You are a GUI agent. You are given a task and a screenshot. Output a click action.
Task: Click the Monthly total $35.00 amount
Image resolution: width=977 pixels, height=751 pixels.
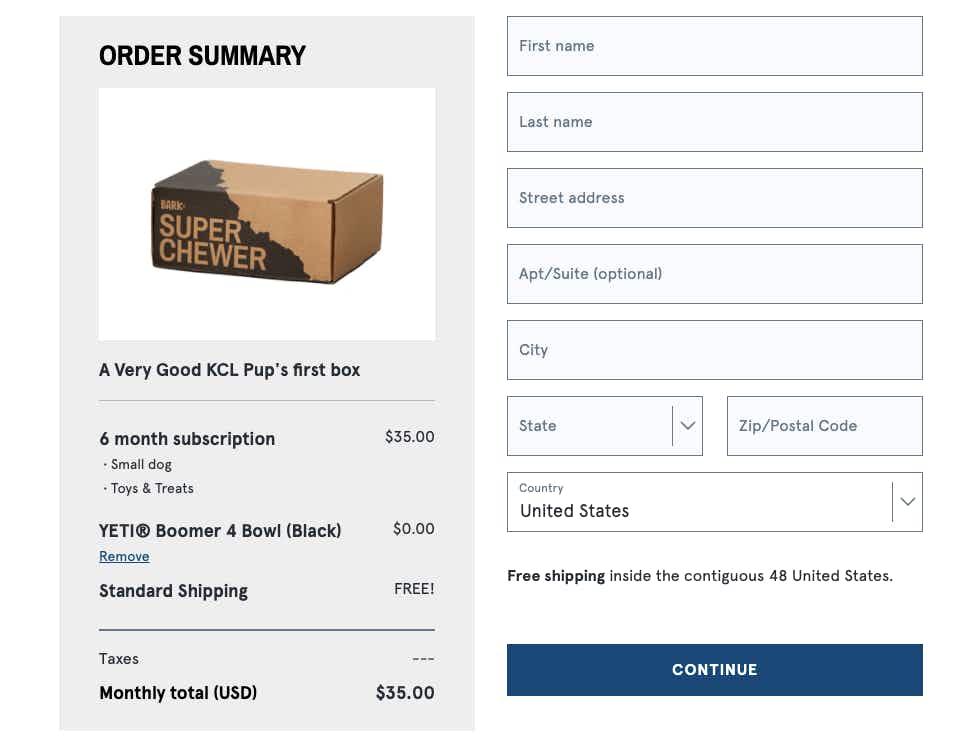pos(405,693)
